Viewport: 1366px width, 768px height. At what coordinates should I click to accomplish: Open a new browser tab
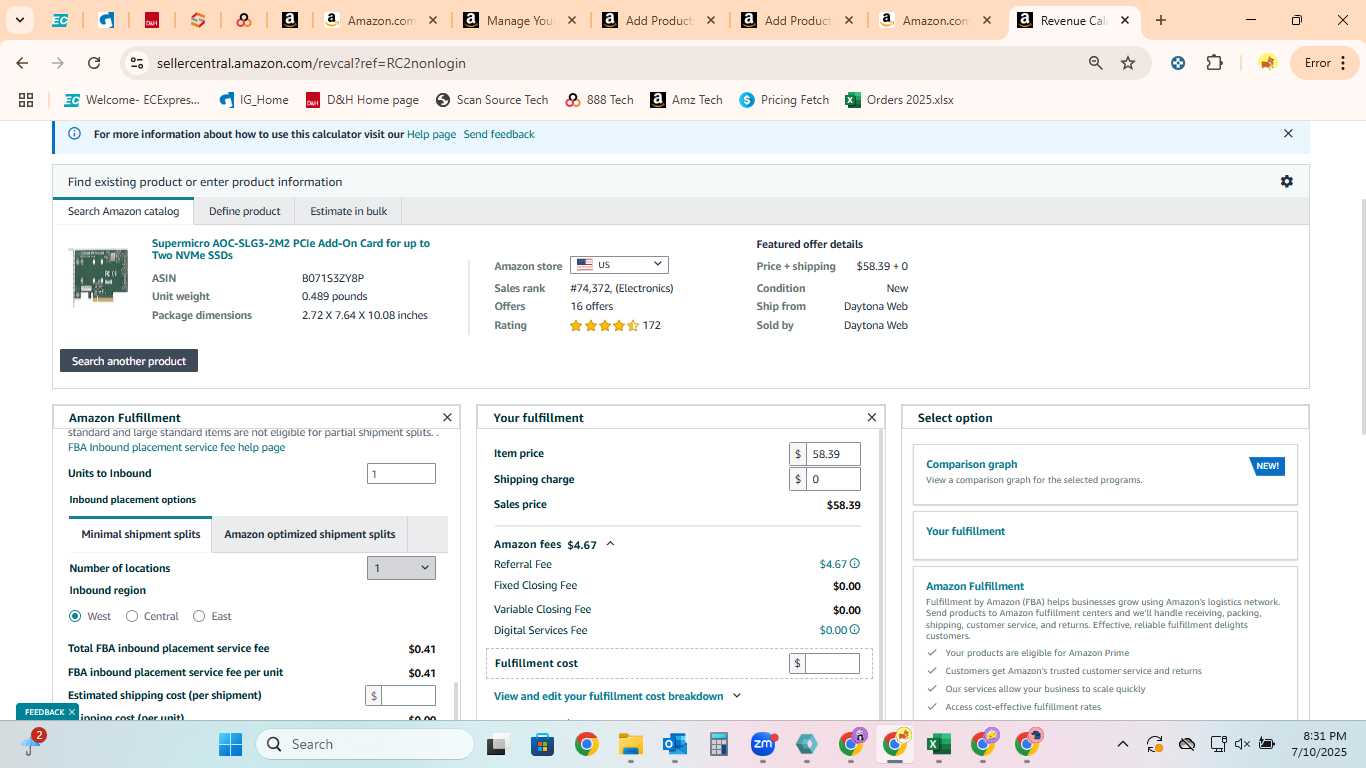(x=1160, y=20)
